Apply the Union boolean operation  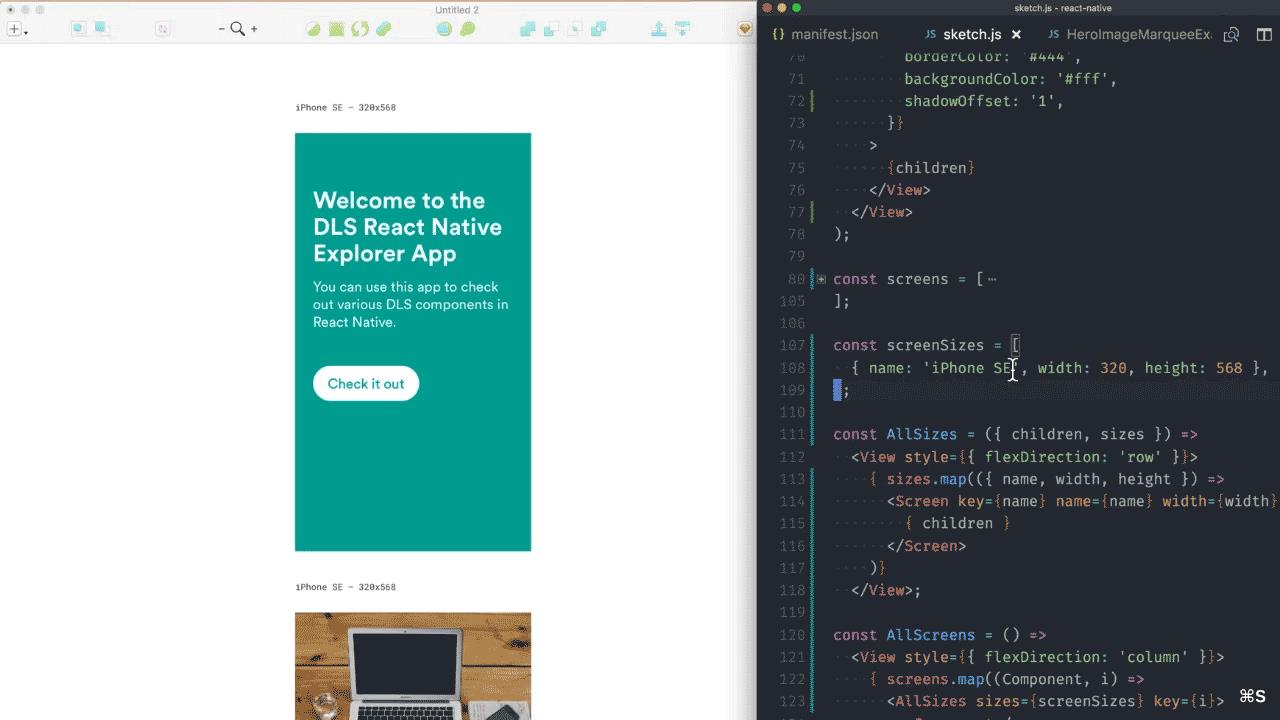tap(527, 29)
